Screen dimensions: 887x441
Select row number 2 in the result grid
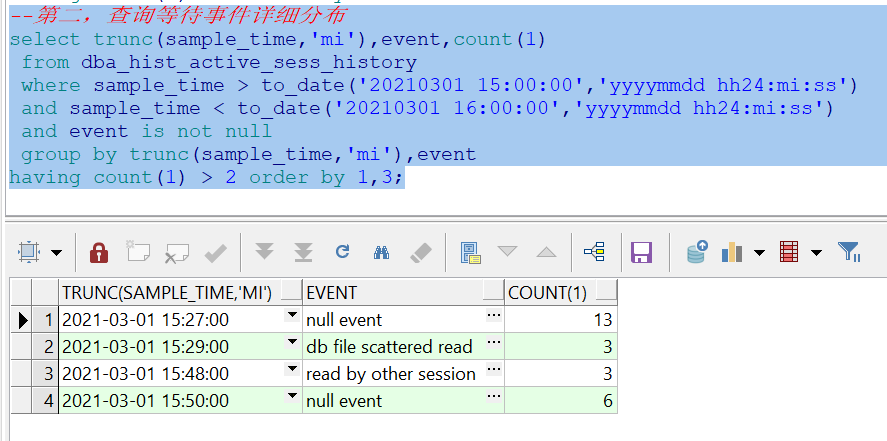tap(45, 346)
